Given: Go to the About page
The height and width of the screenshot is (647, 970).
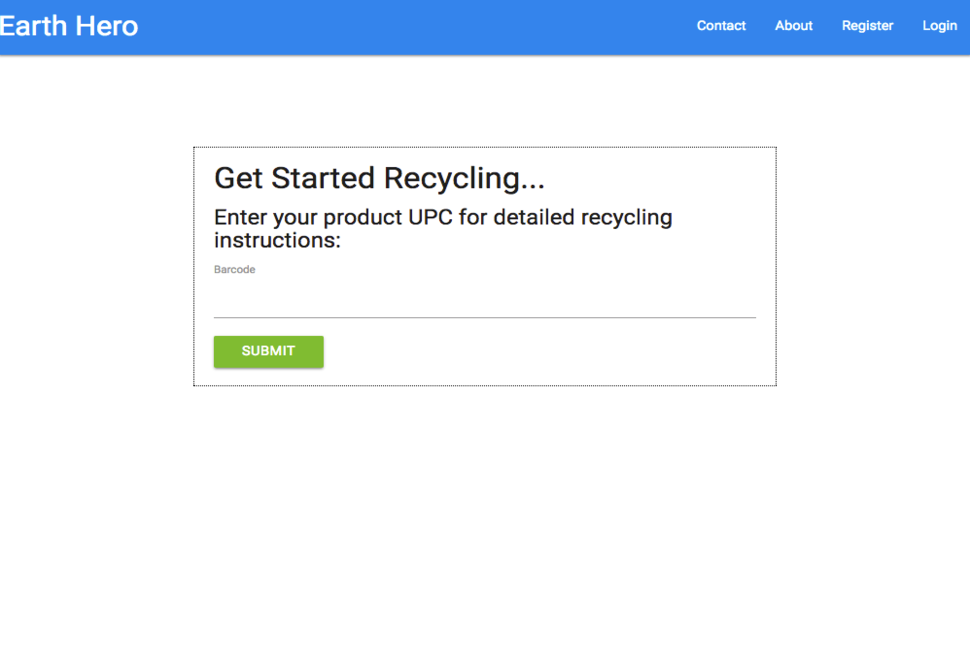Looking at the screenshot, I should point(794,26).
